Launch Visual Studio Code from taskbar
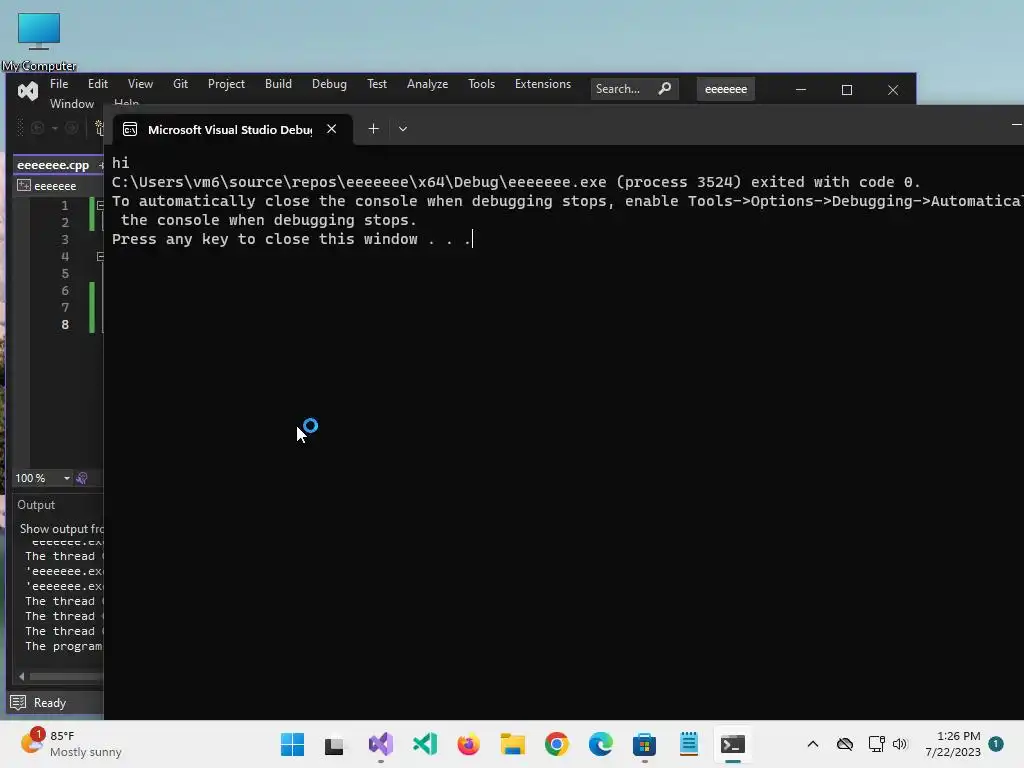The width and height of the screenshot is (1024, 768). click(424, 744)
